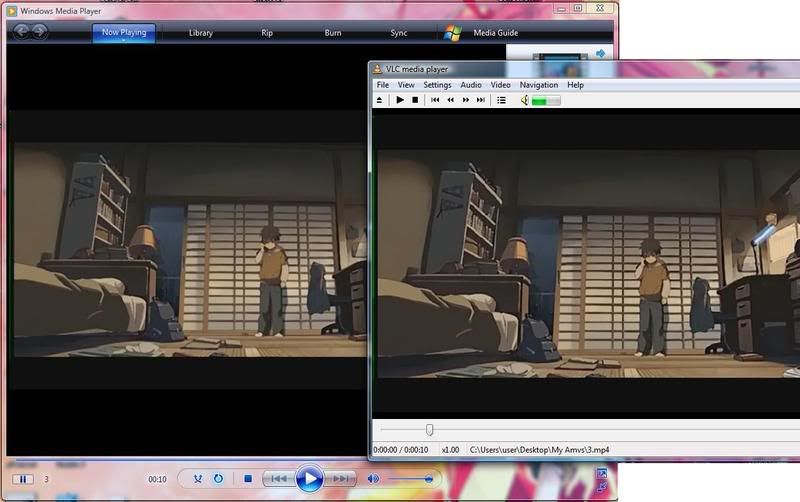The image size is (800, 502).
Task: Switch Media Player to full screen view
Action: [x=602, y=473]
